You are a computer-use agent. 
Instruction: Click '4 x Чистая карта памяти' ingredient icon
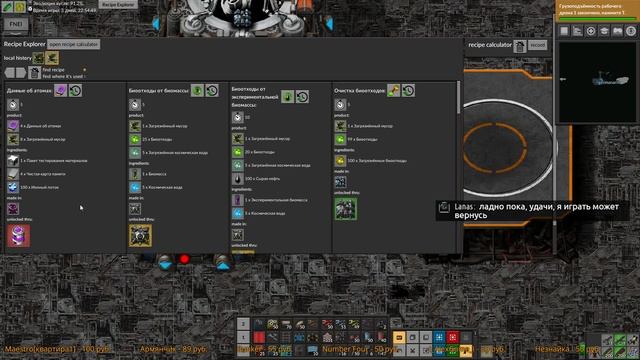[13, 174]
